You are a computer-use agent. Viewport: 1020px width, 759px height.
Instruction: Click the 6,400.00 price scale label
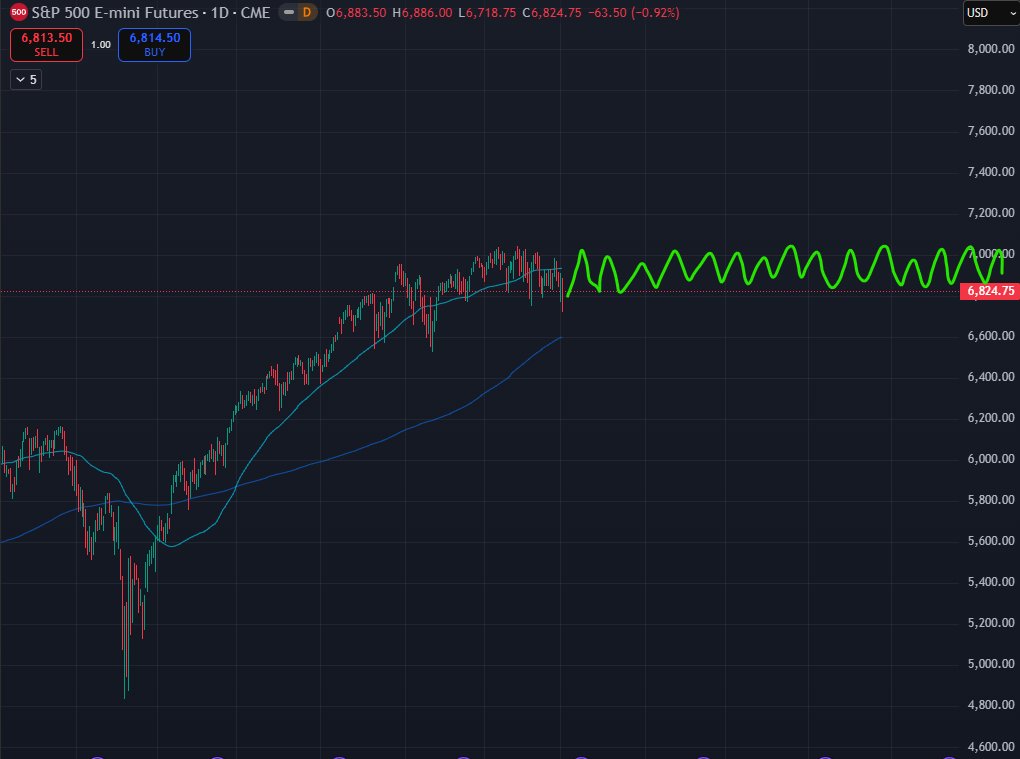991,377
